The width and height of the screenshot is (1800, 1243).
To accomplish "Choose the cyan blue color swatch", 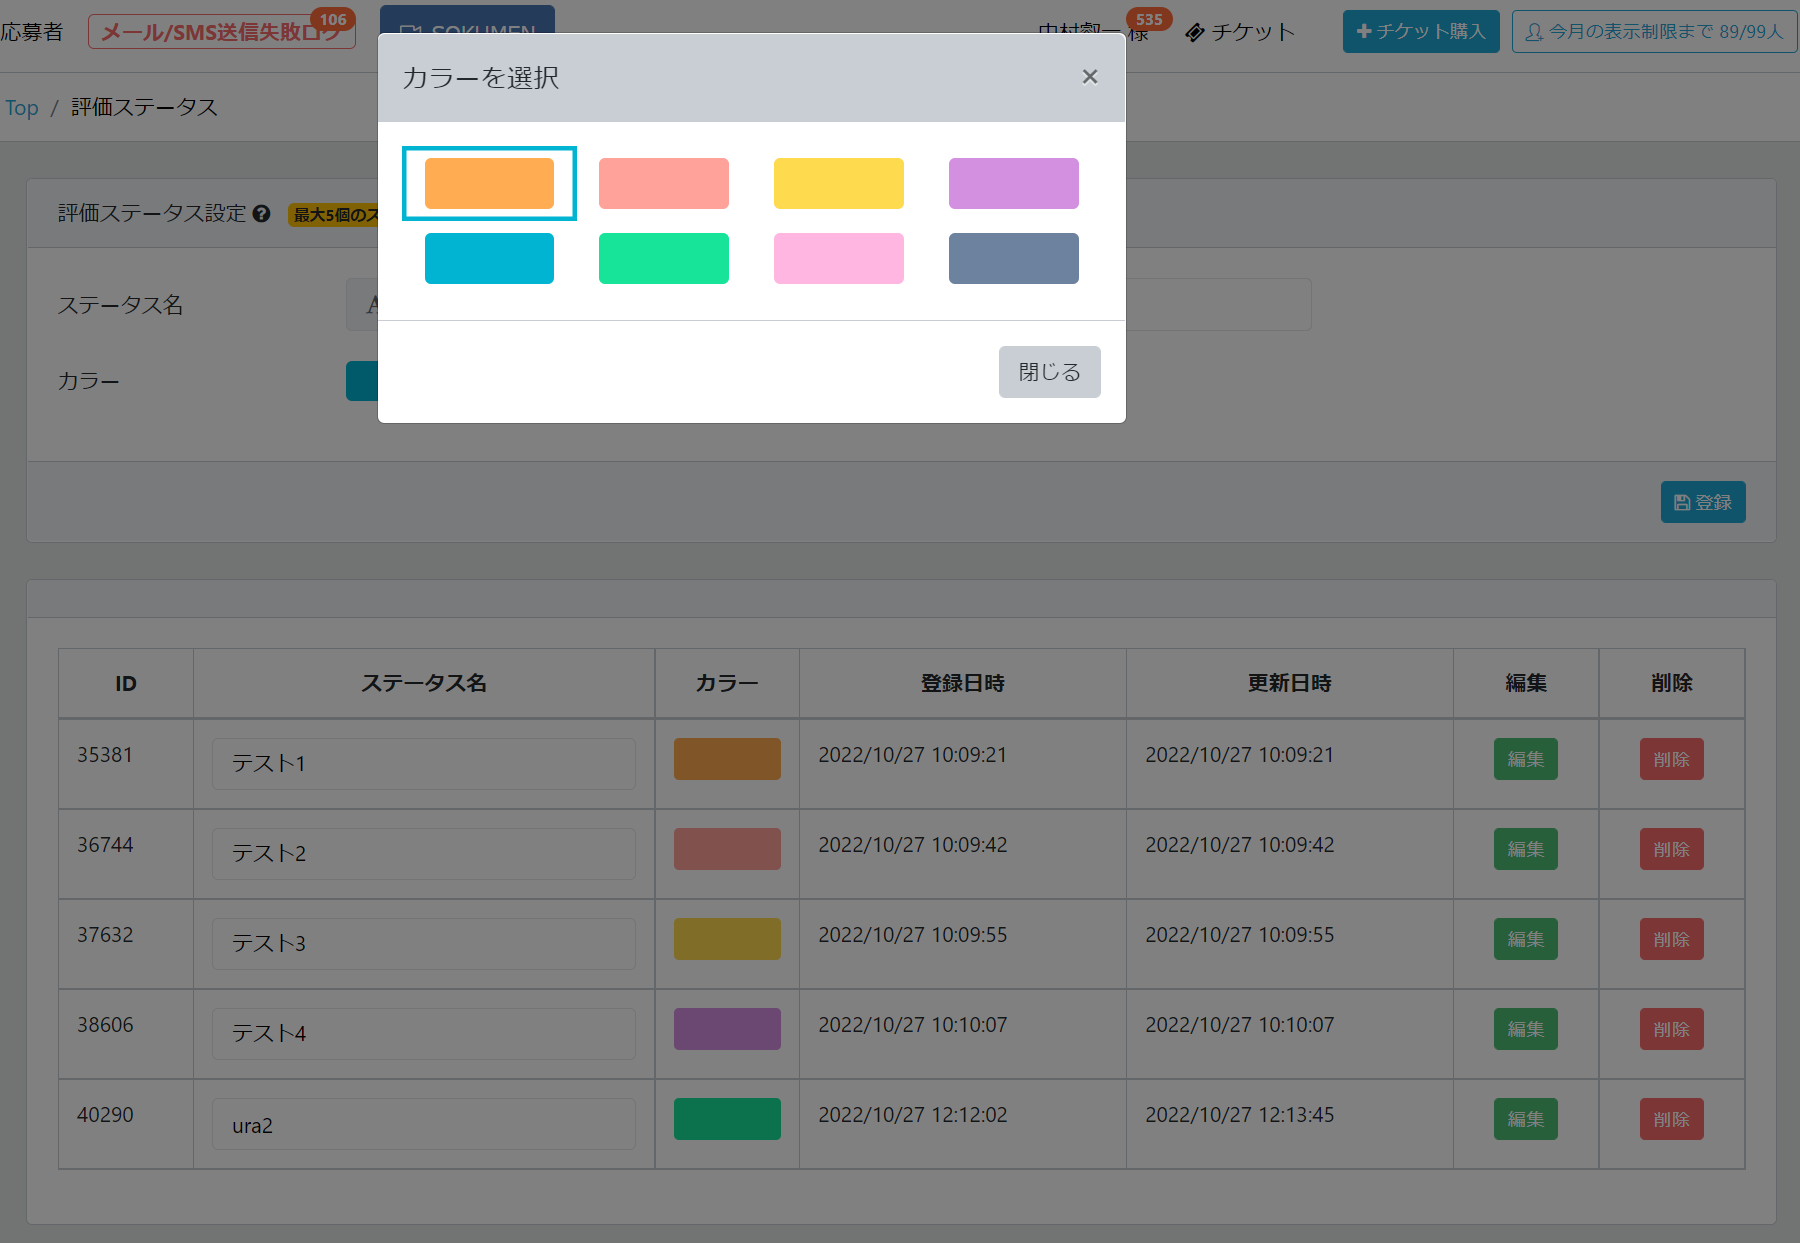I will [489, 258].
